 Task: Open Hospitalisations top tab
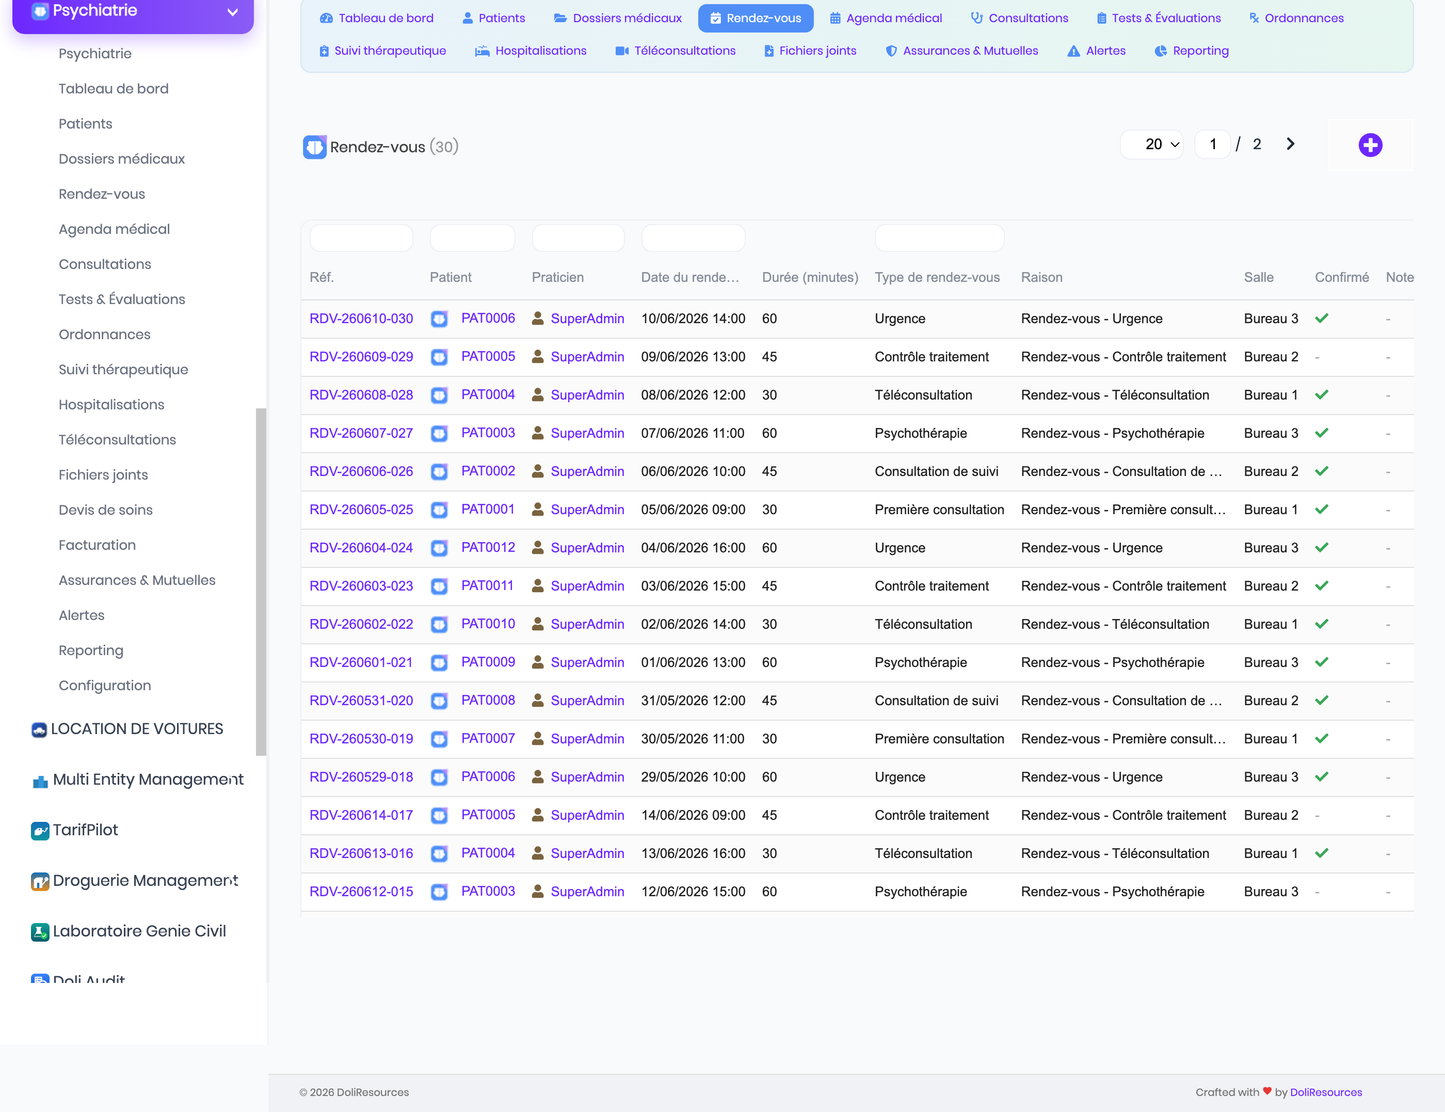click(x=530, y=51)
